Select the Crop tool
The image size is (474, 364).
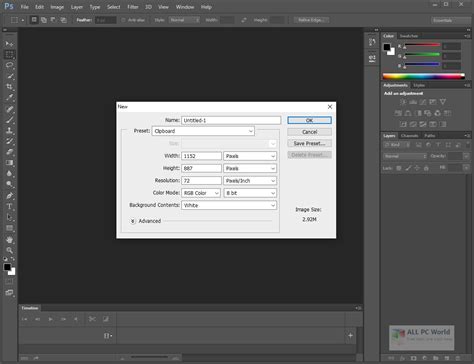coord(9,87)
